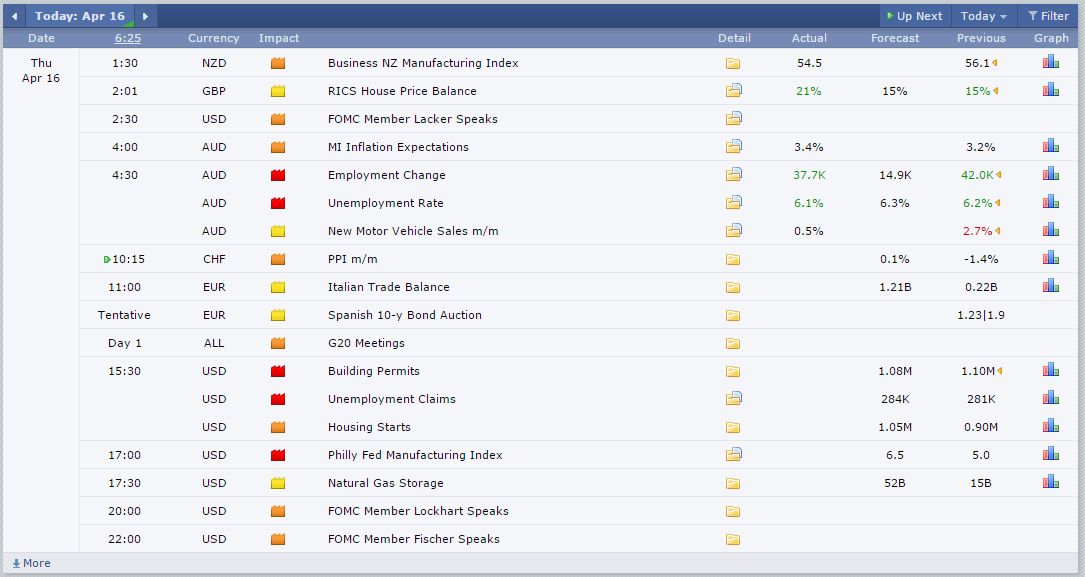
Task: Click revision arrow beside Employment Change previous 42.0K
Action: [x=999, y=175]
